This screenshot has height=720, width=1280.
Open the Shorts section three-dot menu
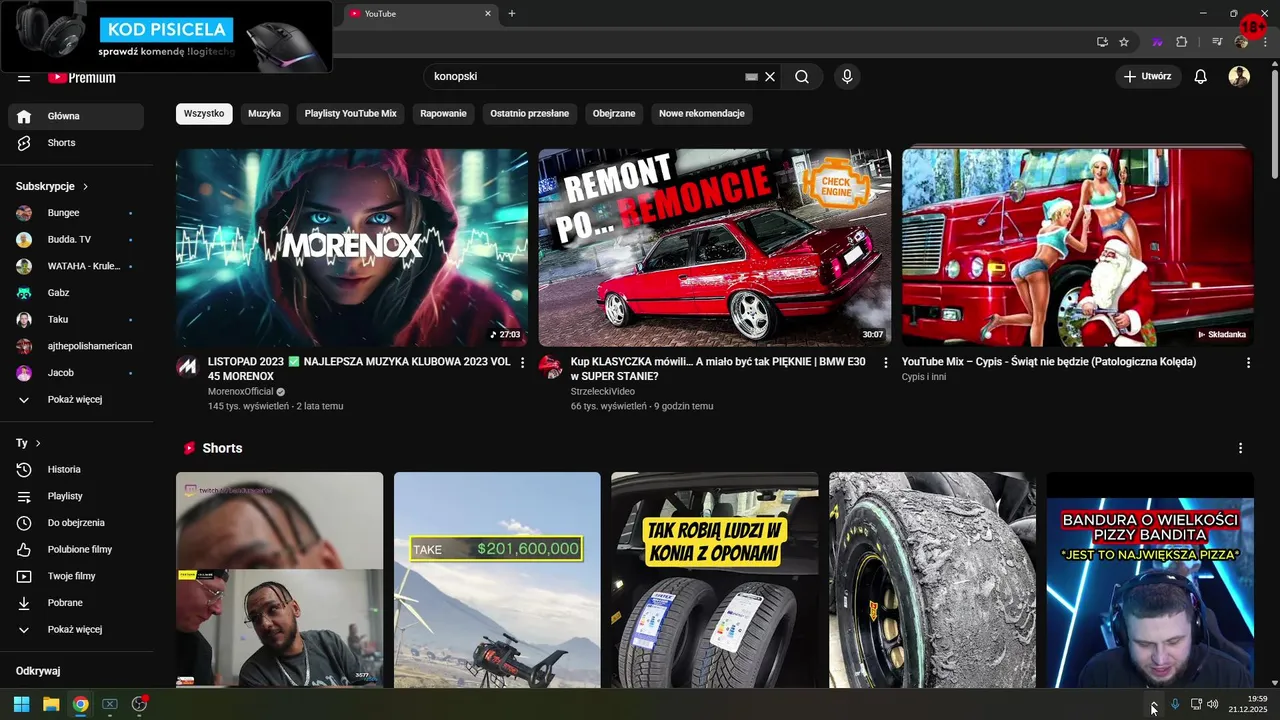pyautogui.click(x=1240, y=448)
